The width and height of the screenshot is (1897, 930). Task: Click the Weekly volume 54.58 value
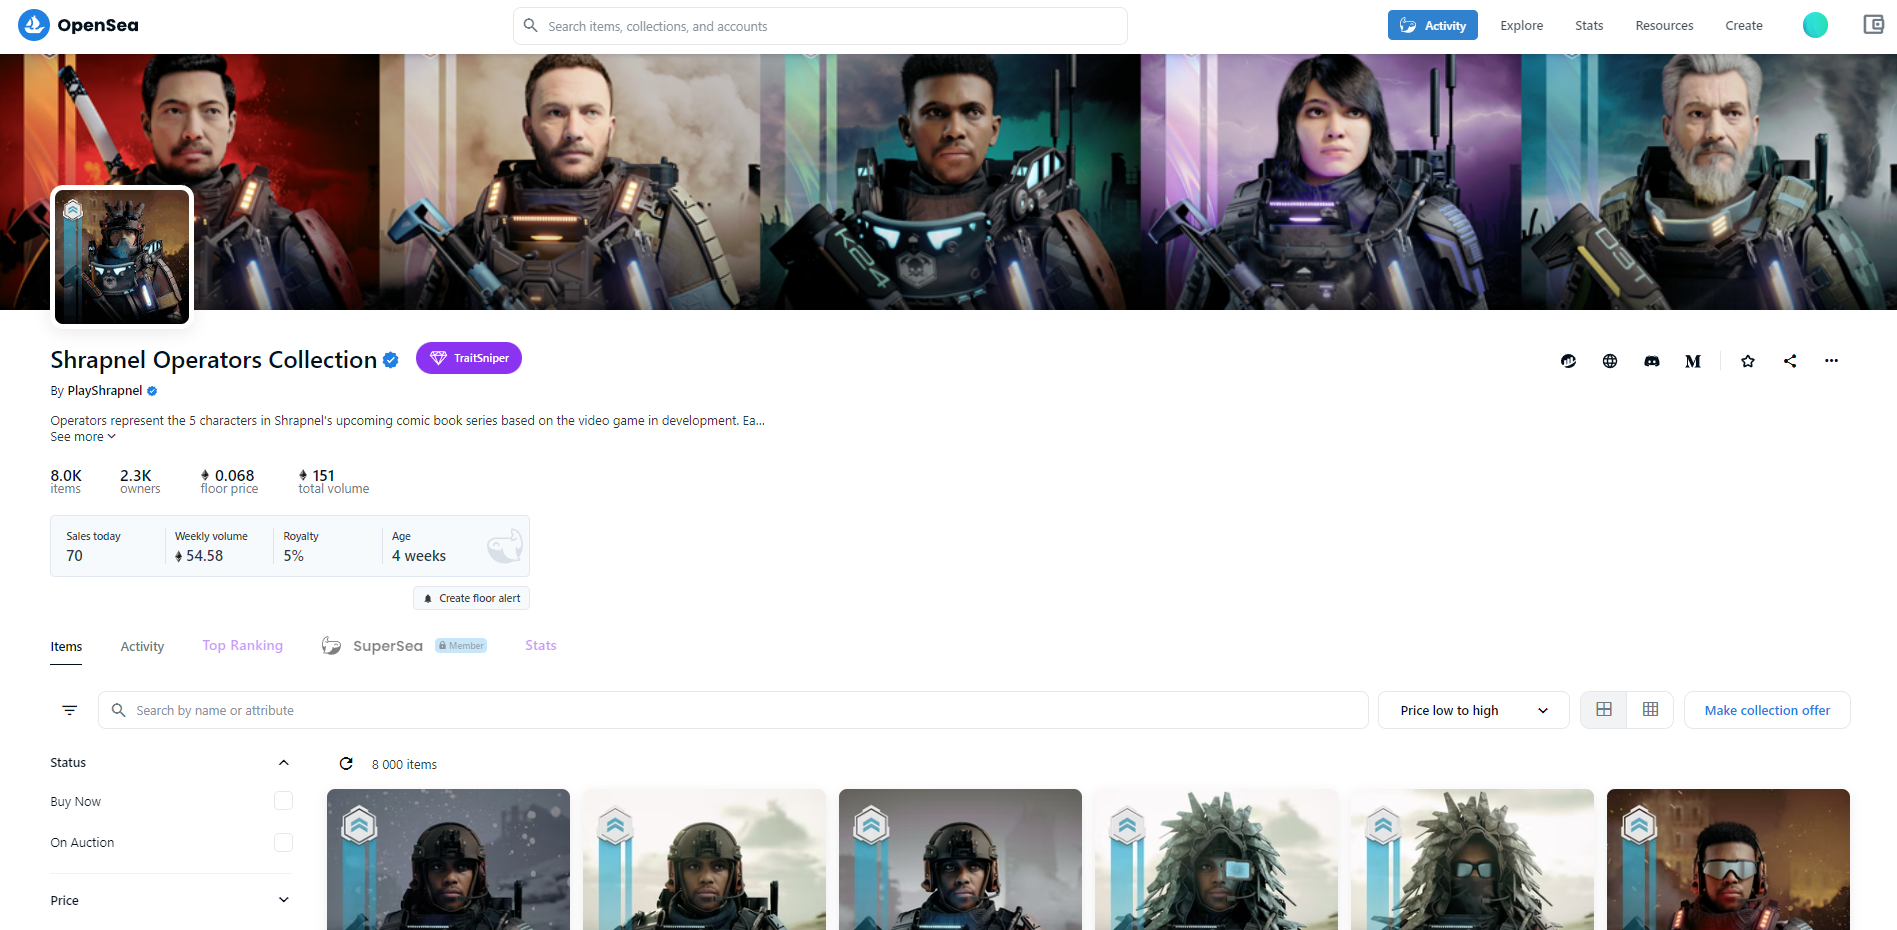199,556
